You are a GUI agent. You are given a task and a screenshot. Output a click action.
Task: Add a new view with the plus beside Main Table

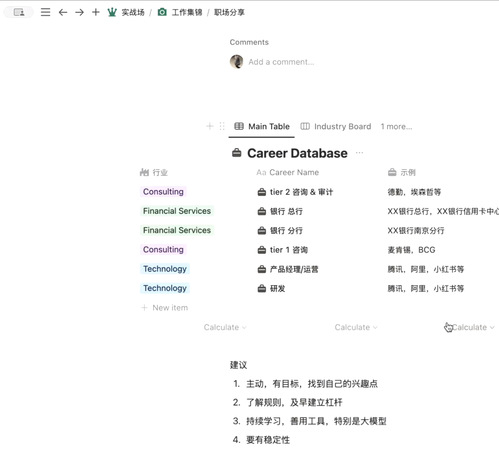tap(210, 126)
